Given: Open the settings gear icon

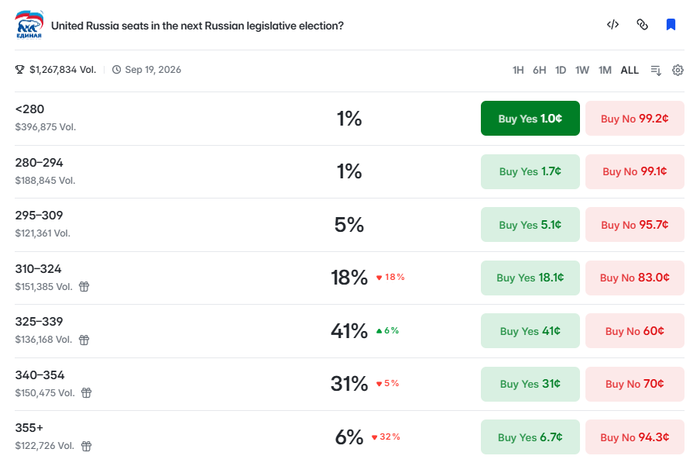Looking at the screenshot, I should tap(678, 70).
